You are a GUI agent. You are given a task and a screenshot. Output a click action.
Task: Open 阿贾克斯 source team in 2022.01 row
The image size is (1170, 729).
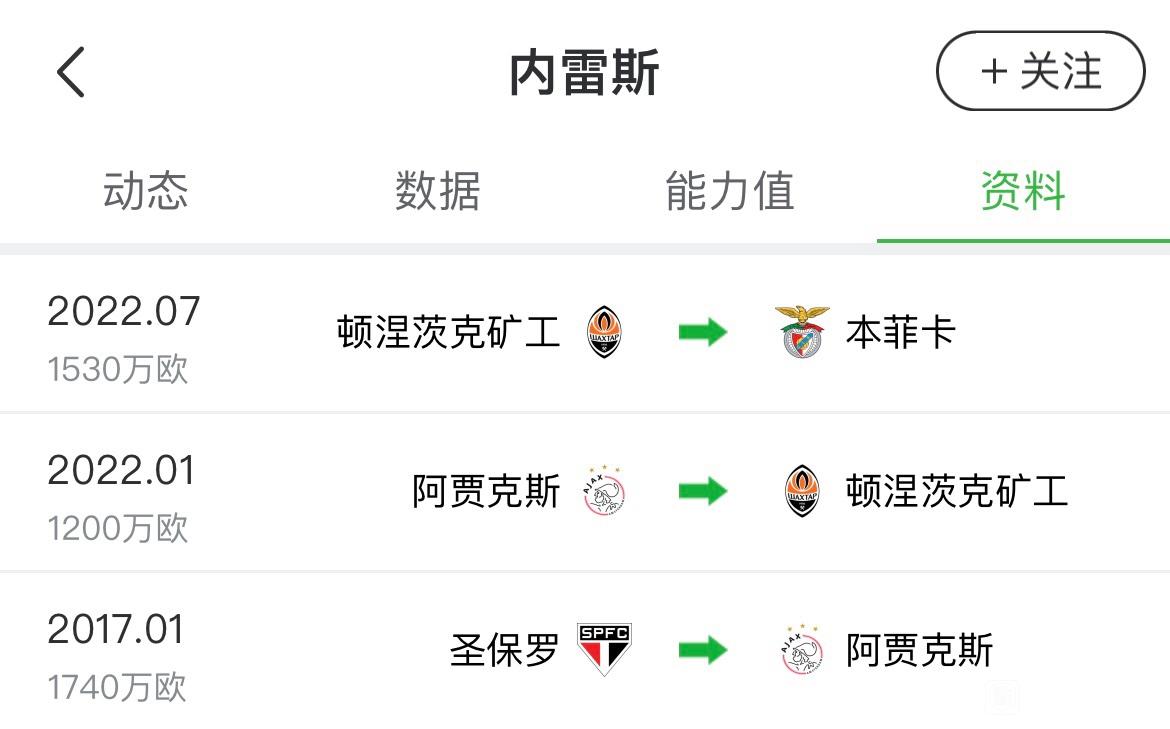486,491
